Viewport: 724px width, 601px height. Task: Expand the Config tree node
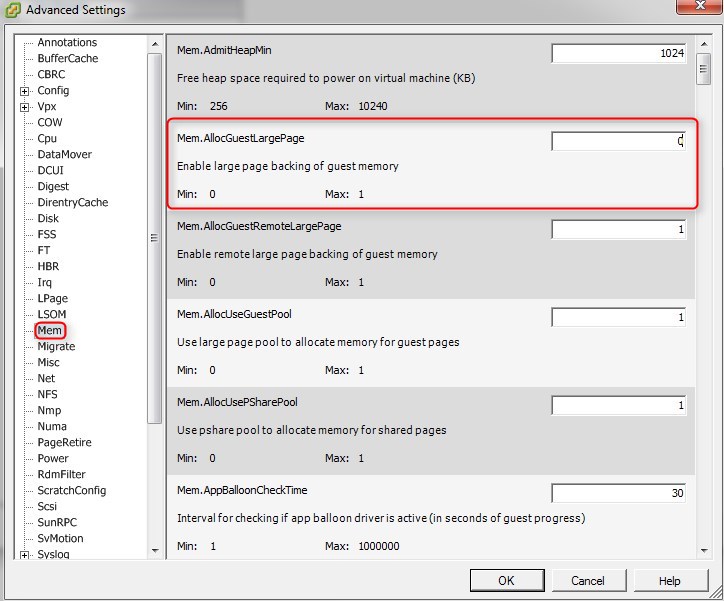coord(24,91)
